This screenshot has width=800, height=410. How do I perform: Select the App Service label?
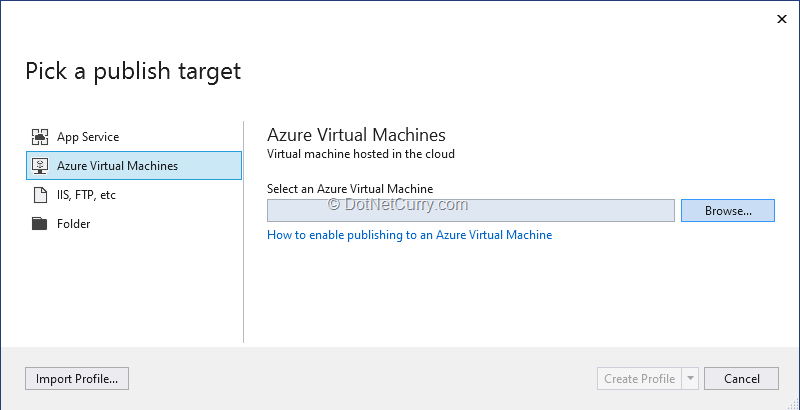coord(88,137)
